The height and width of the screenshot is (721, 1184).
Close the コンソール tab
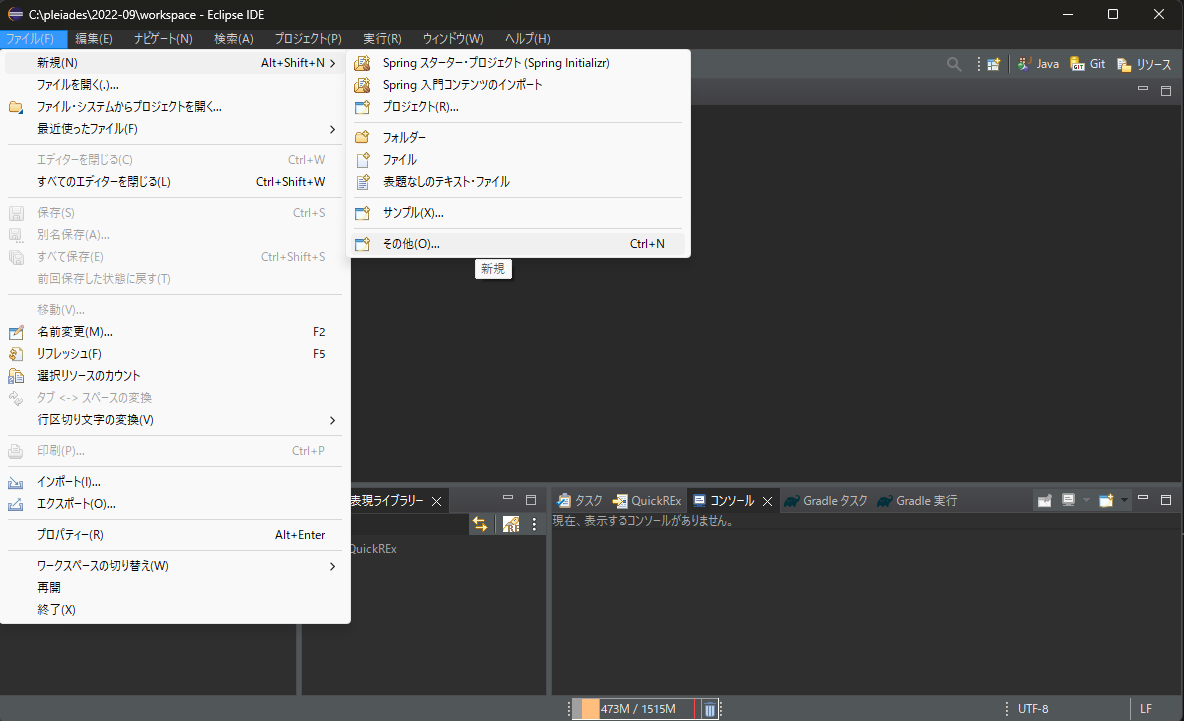point(767,501)
